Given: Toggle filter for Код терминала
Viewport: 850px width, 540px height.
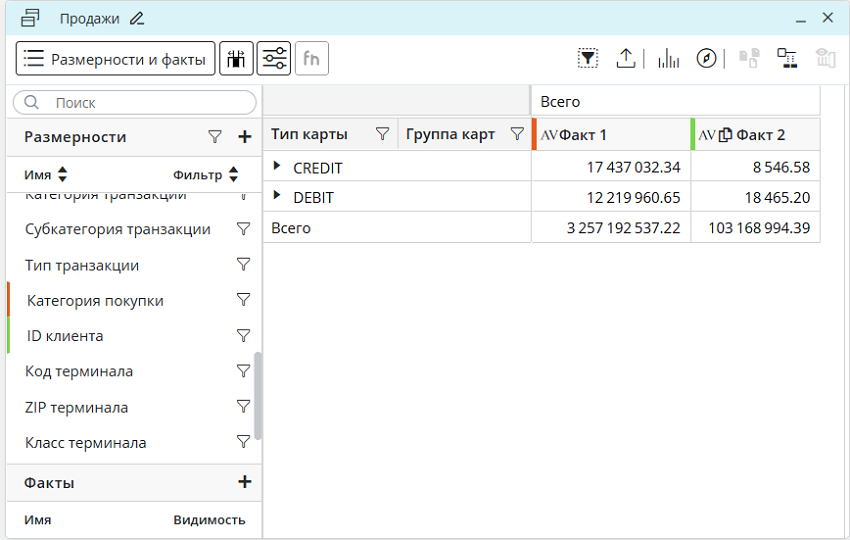Looking at the screenshot, I should point(242,371).
